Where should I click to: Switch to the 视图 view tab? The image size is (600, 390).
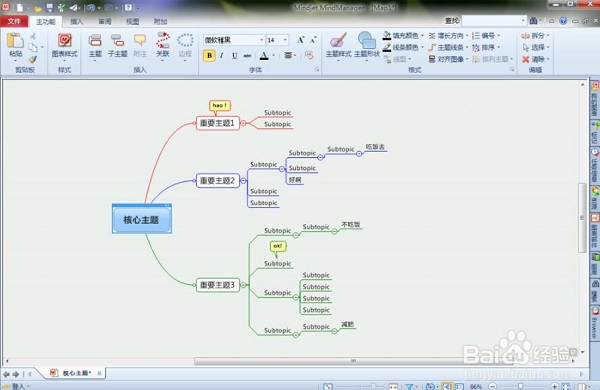pos(132,22)
